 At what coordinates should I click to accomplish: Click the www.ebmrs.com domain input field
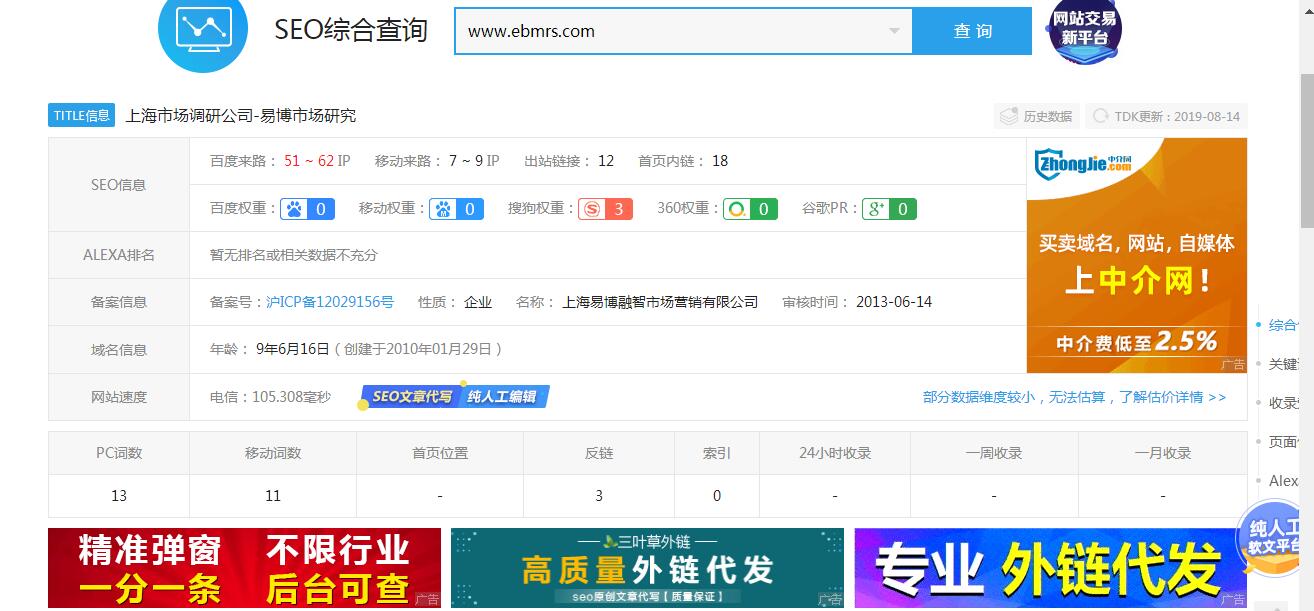(x=670, y=31)
